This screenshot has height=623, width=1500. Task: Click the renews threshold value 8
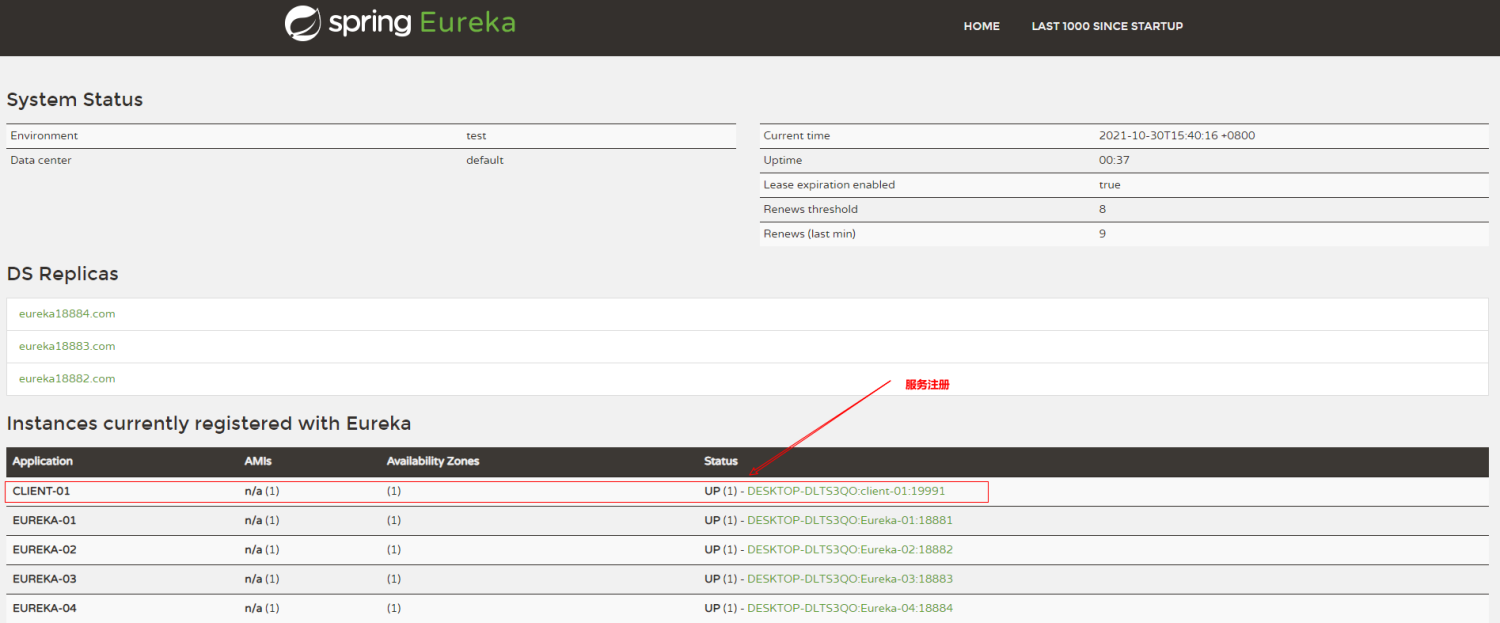[x=1102, y=209]
